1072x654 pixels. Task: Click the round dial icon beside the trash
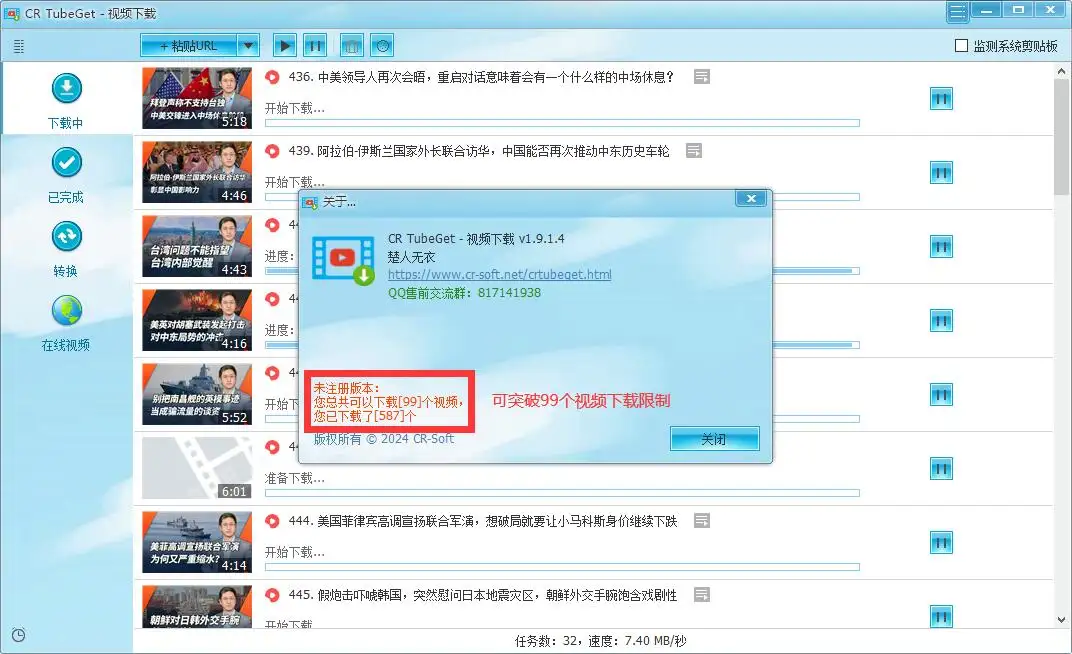[x=383, y=46]
